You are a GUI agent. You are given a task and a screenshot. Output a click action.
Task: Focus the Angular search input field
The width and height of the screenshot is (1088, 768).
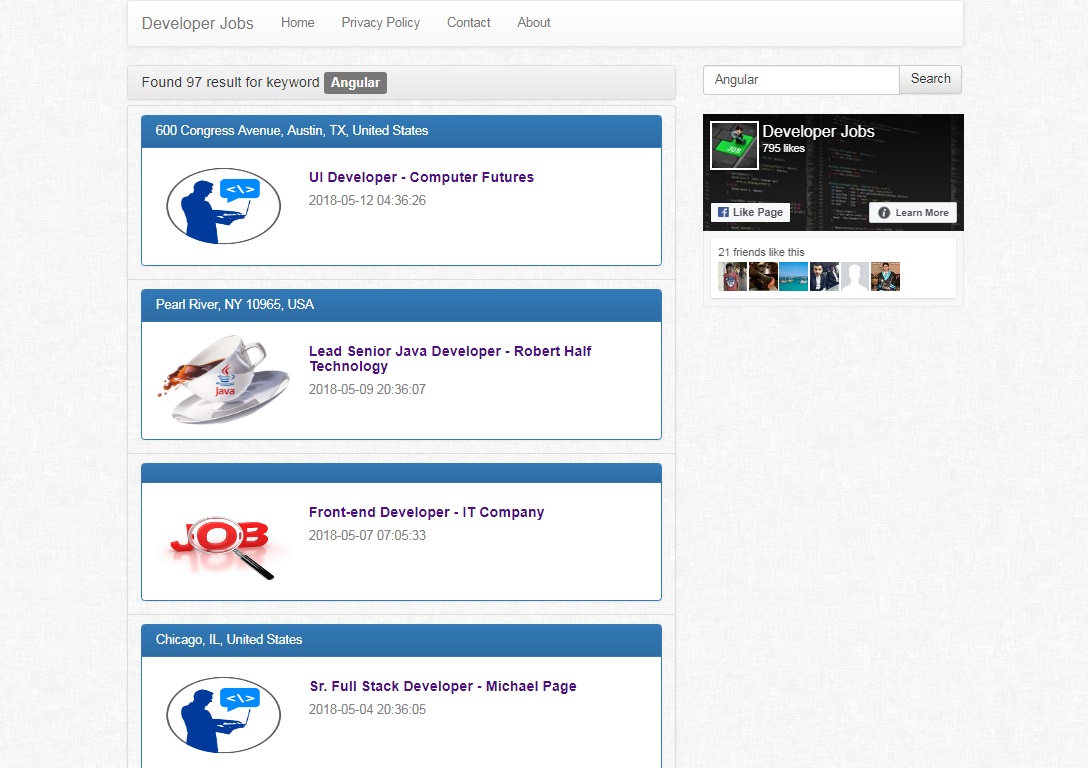(801, 80)
